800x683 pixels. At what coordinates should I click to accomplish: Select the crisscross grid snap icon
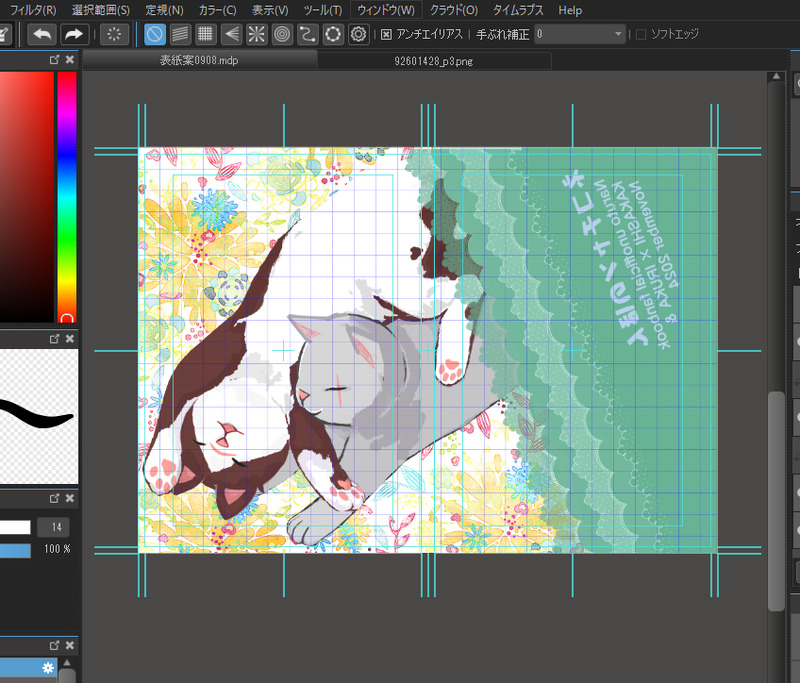(205, 35)
